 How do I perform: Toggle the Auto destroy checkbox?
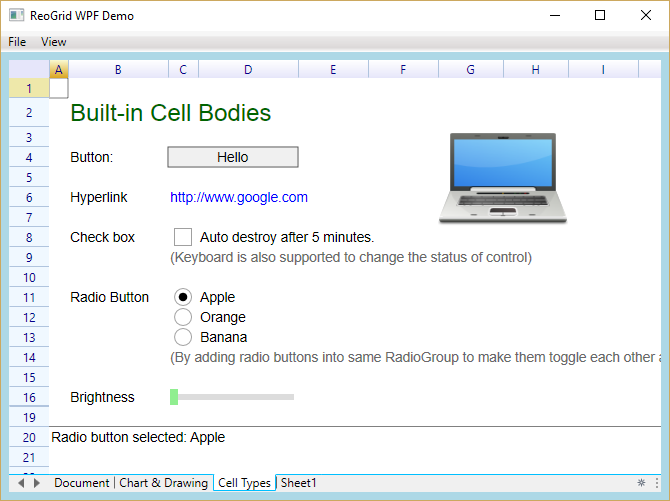183,237
